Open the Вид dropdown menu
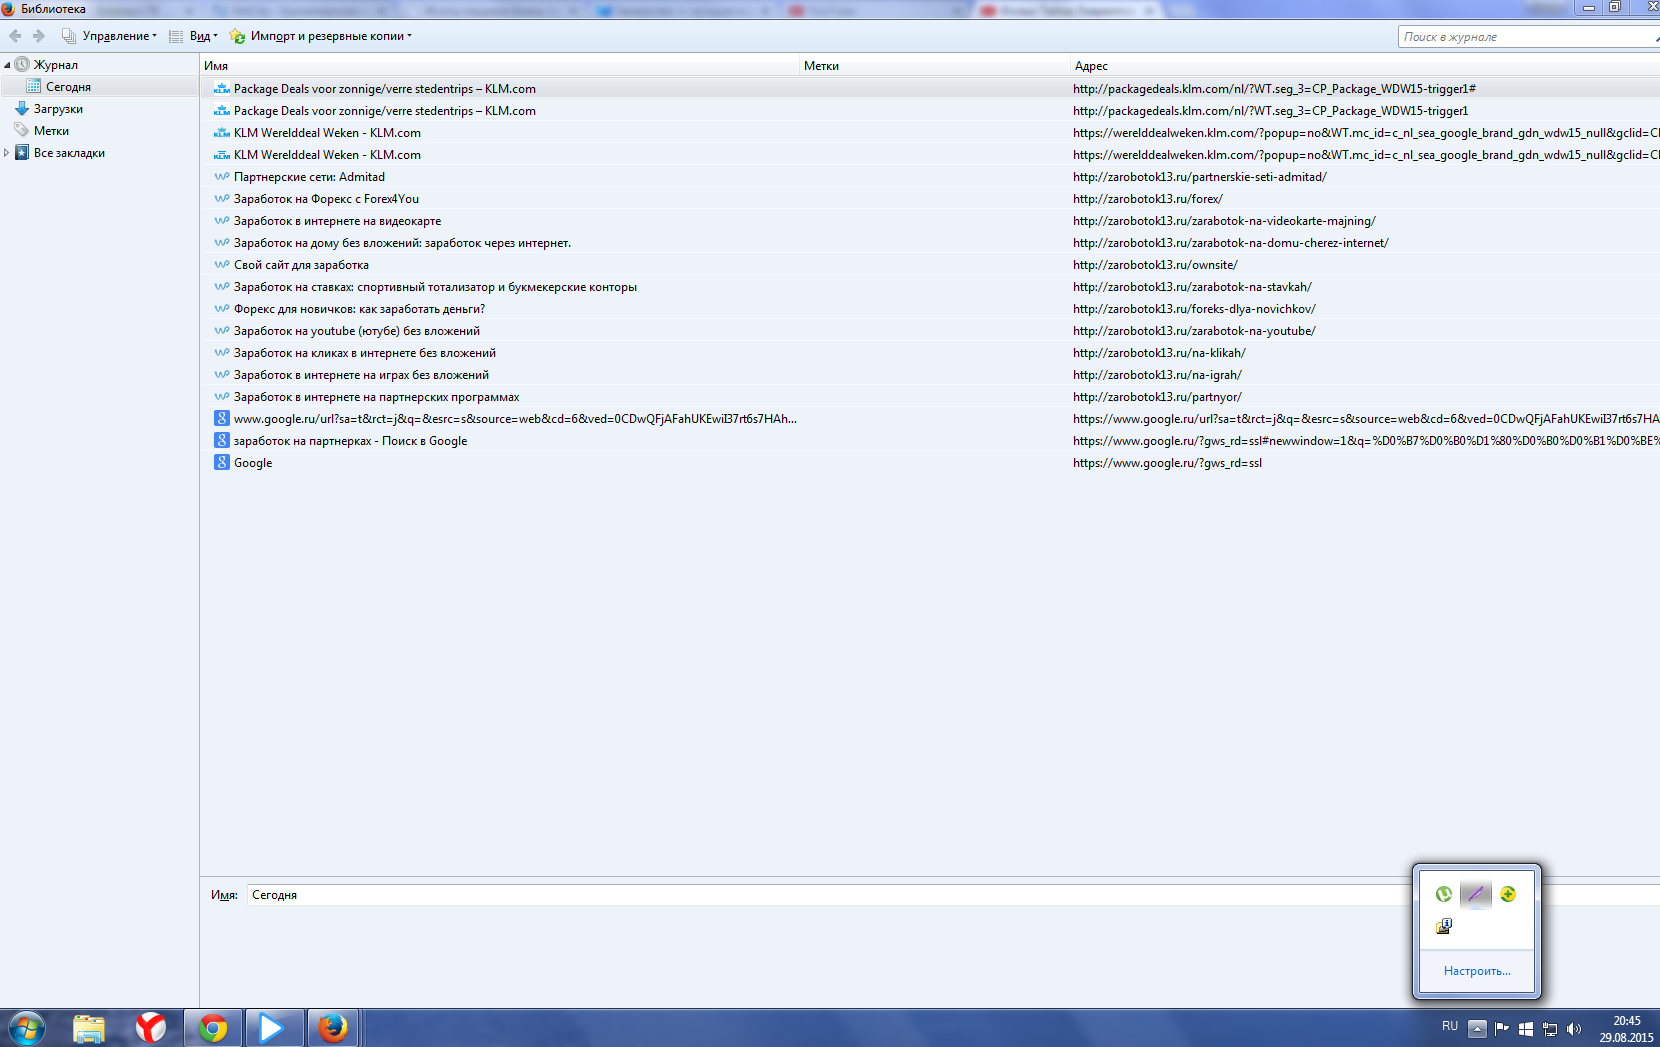 [x=193, y=36]
